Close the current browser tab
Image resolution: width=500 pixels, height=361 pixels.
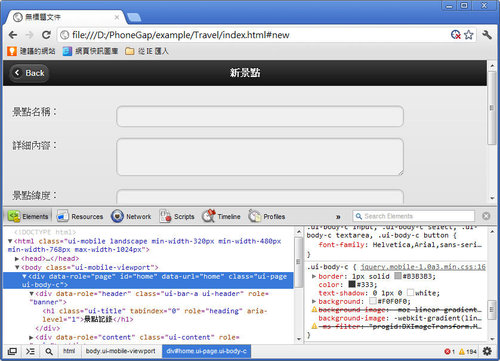pyautogui.click(x=117, y=17)
